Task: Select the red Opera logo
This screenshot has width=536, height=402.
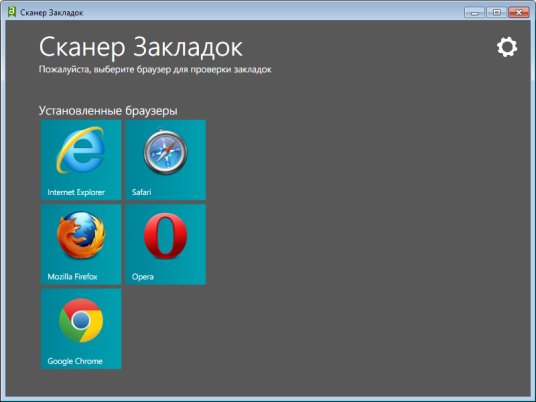Action: point(165,236)
